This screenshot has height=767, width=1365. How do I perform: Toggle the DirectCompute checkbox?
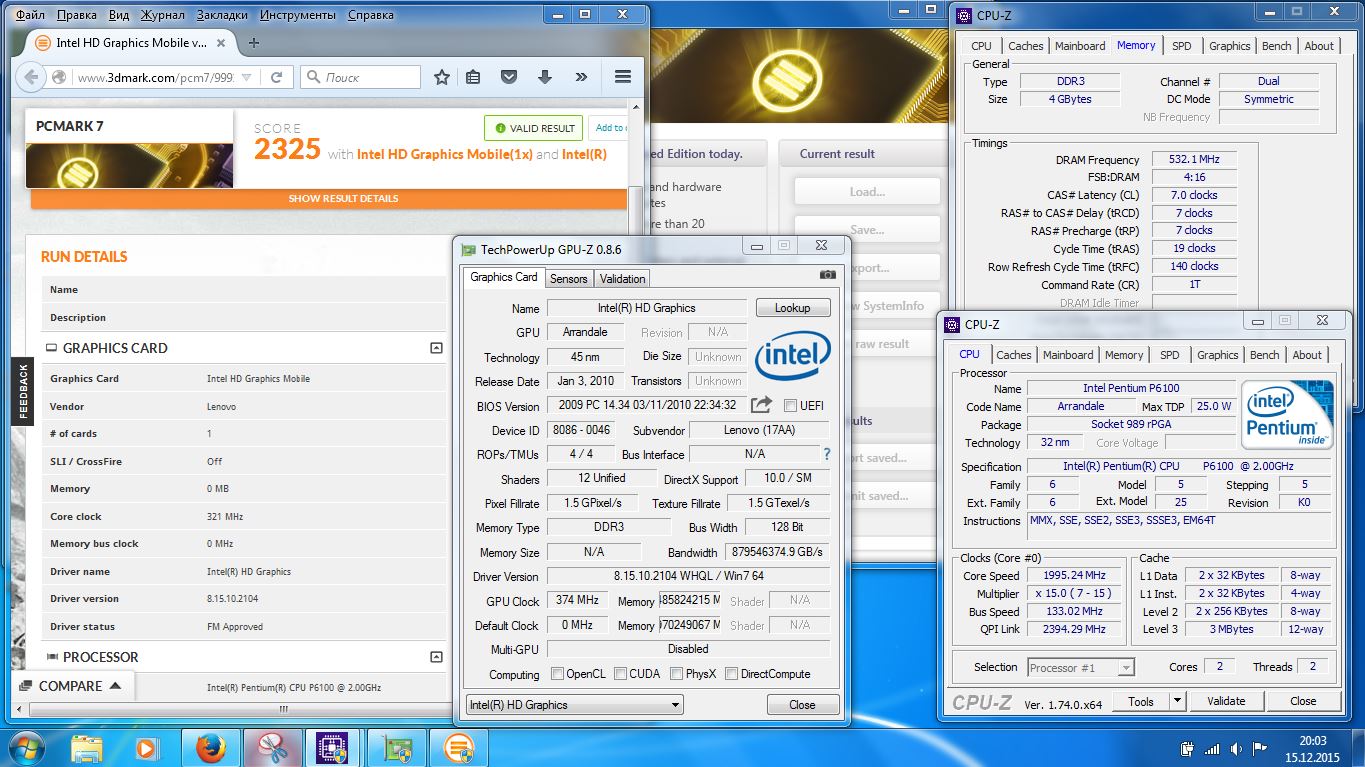[731, 674]
